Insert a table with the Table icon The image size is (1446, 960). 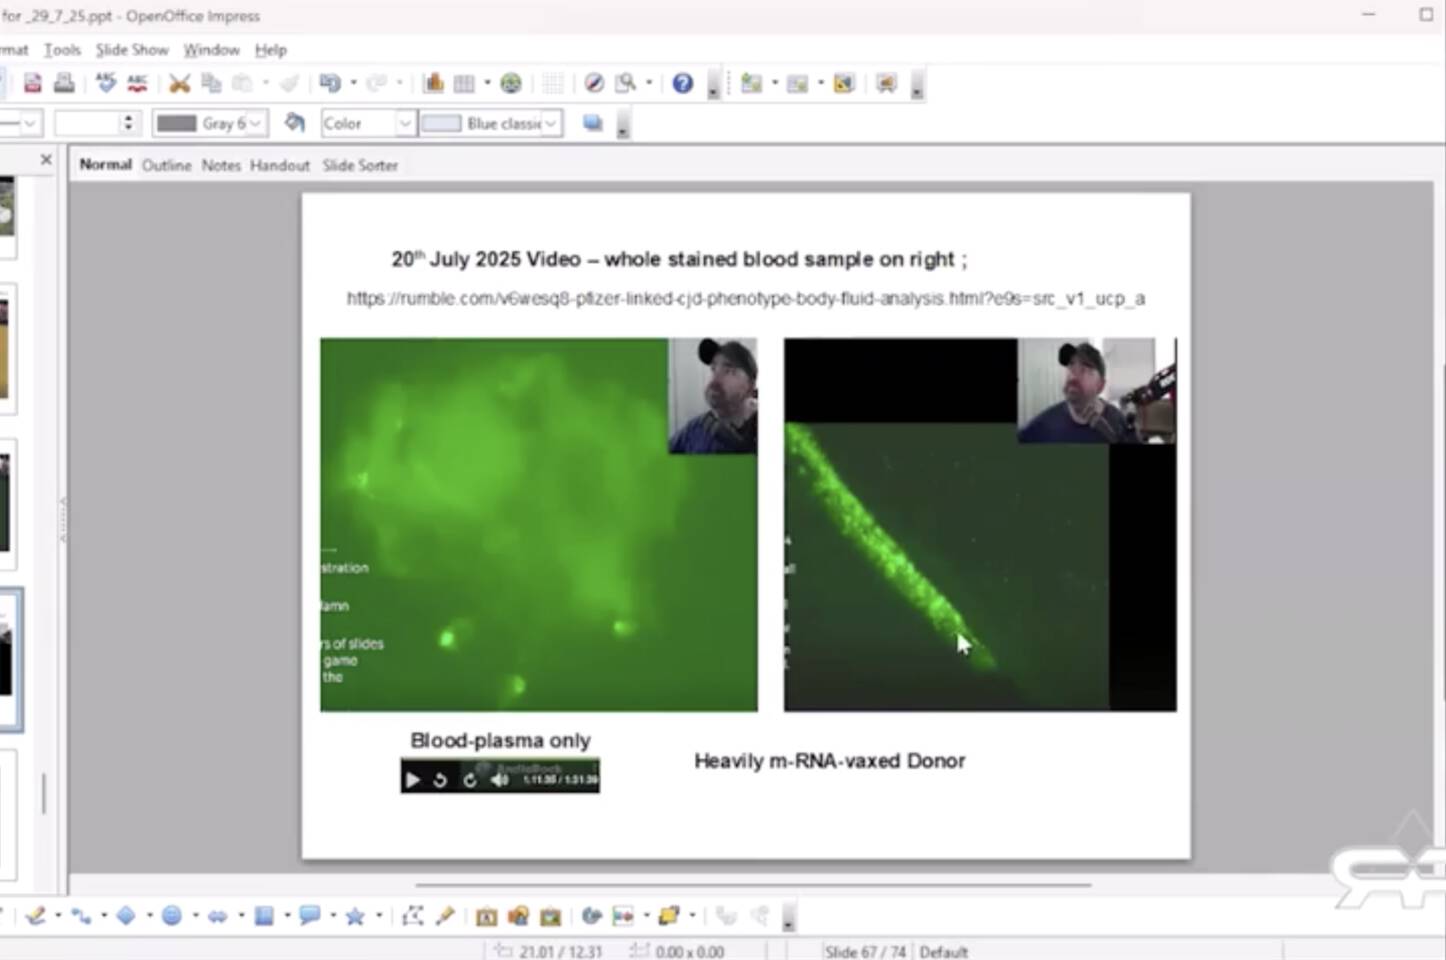464,83
